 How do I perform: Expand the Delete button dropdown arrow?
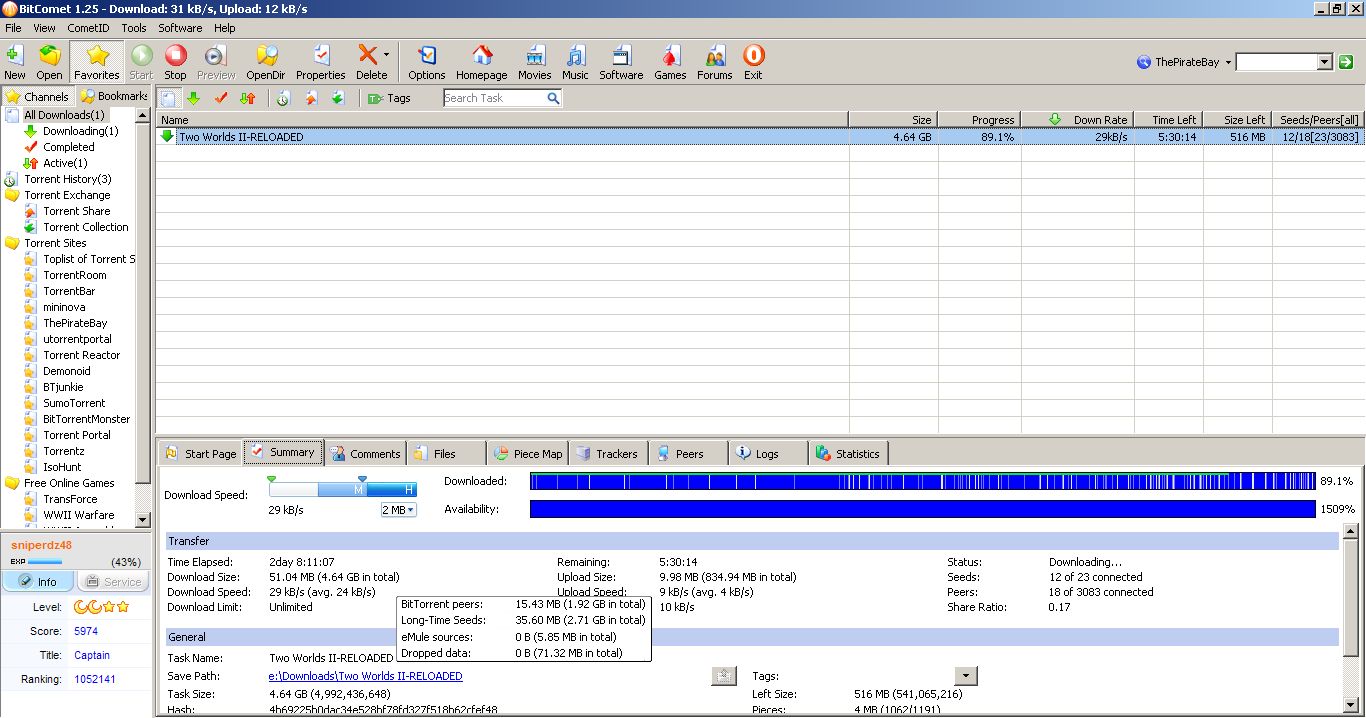tap(386, 57)
